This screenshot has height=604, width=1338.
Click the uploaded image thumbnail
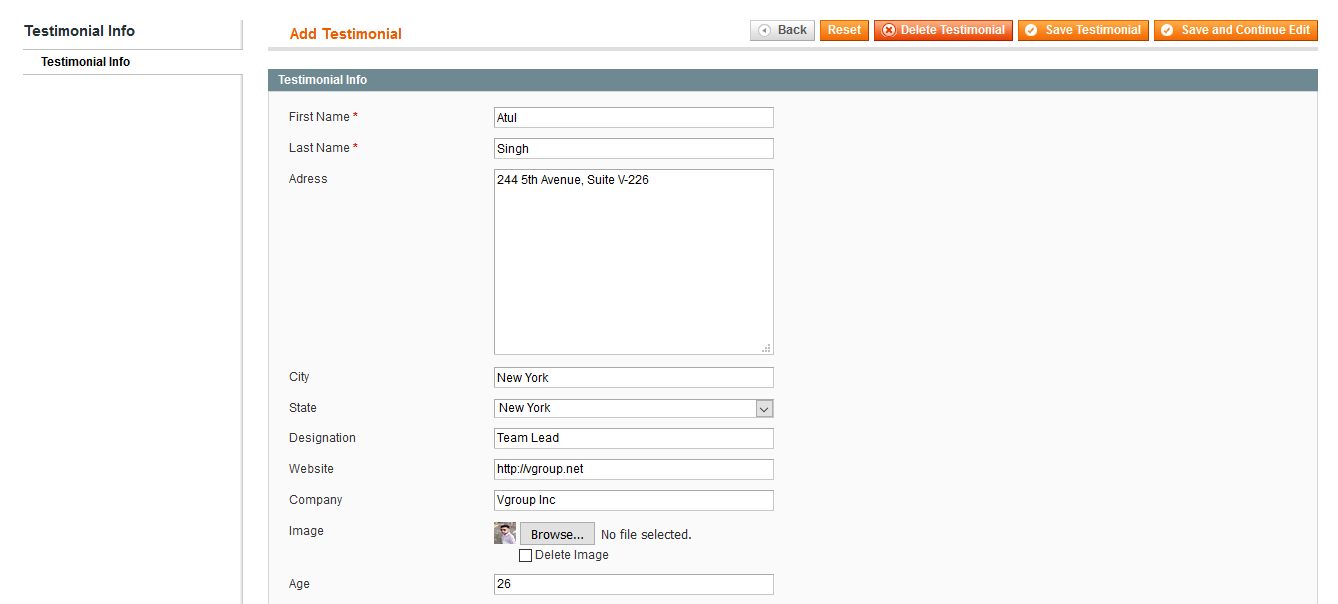coord(505,534)
